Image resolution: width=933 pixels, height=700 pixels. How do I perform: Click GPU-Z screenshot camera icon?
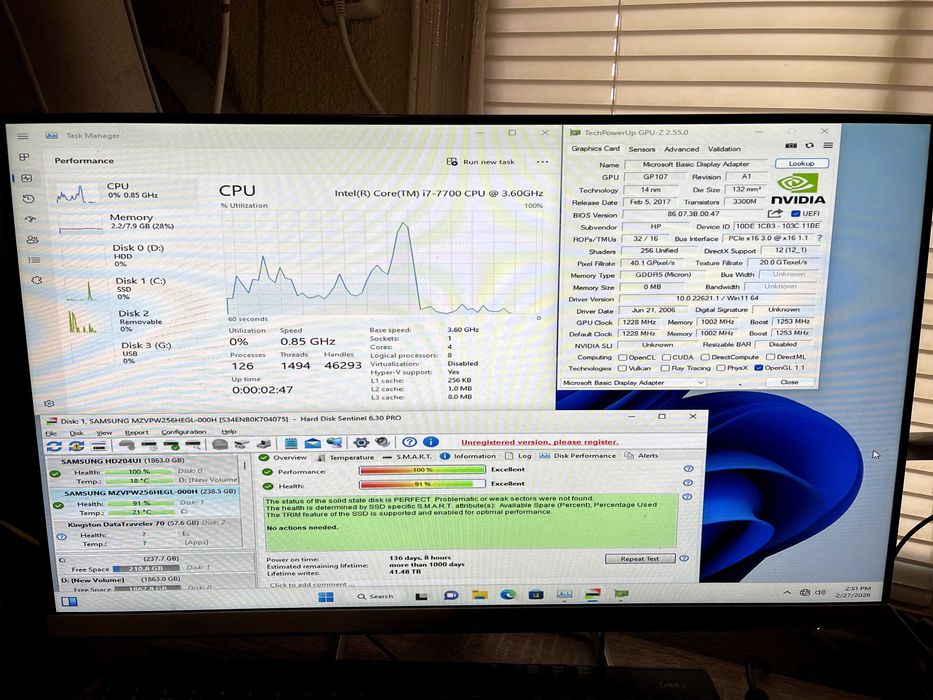791,145
